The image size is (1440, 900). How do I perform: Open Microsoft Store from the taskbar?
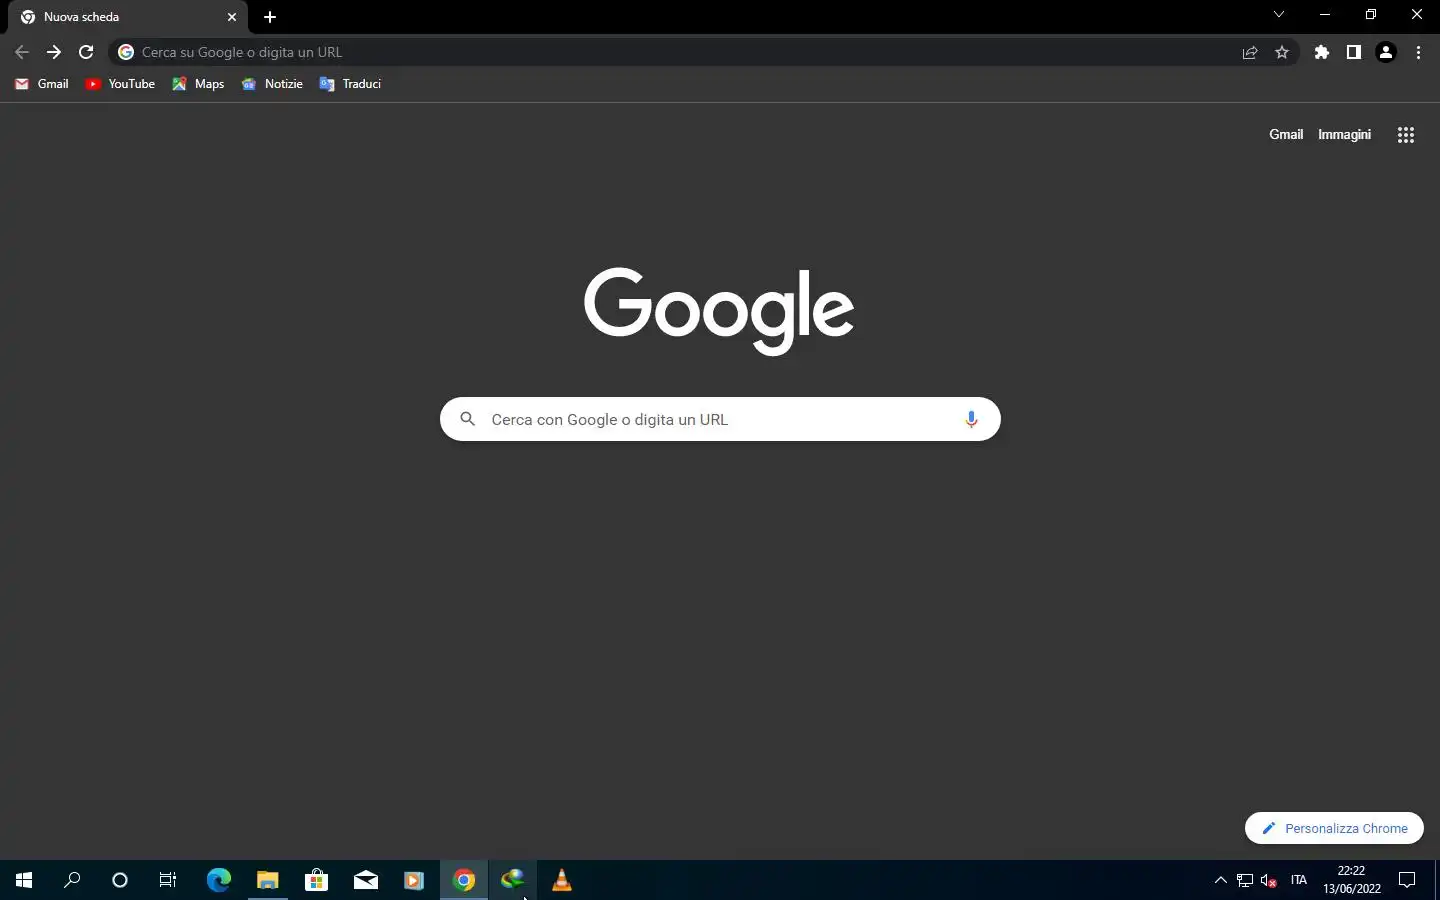click(316, 880)
